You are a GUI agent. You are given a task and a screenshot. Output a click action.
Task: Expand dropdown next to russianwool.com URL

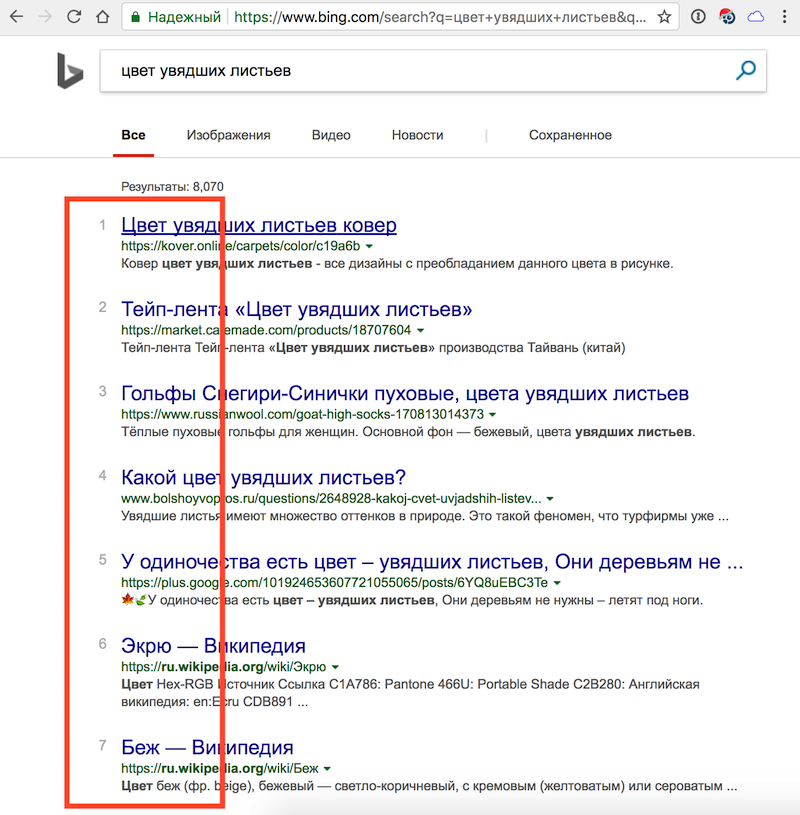pyautogui.click(x=493, y=415)
